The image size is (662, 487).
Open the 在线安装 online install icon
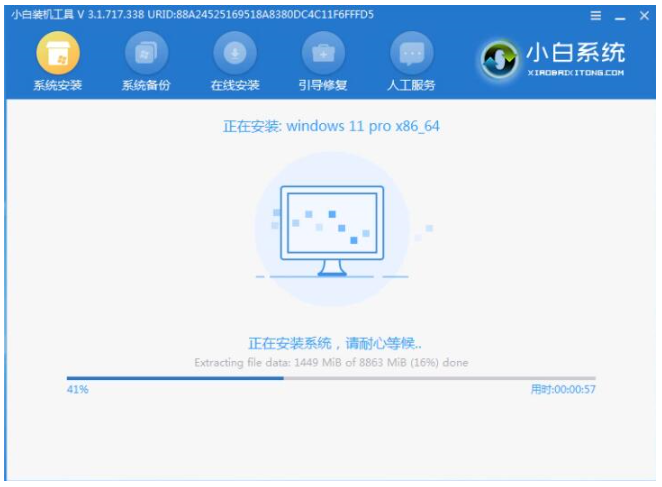tap(235, 53)
